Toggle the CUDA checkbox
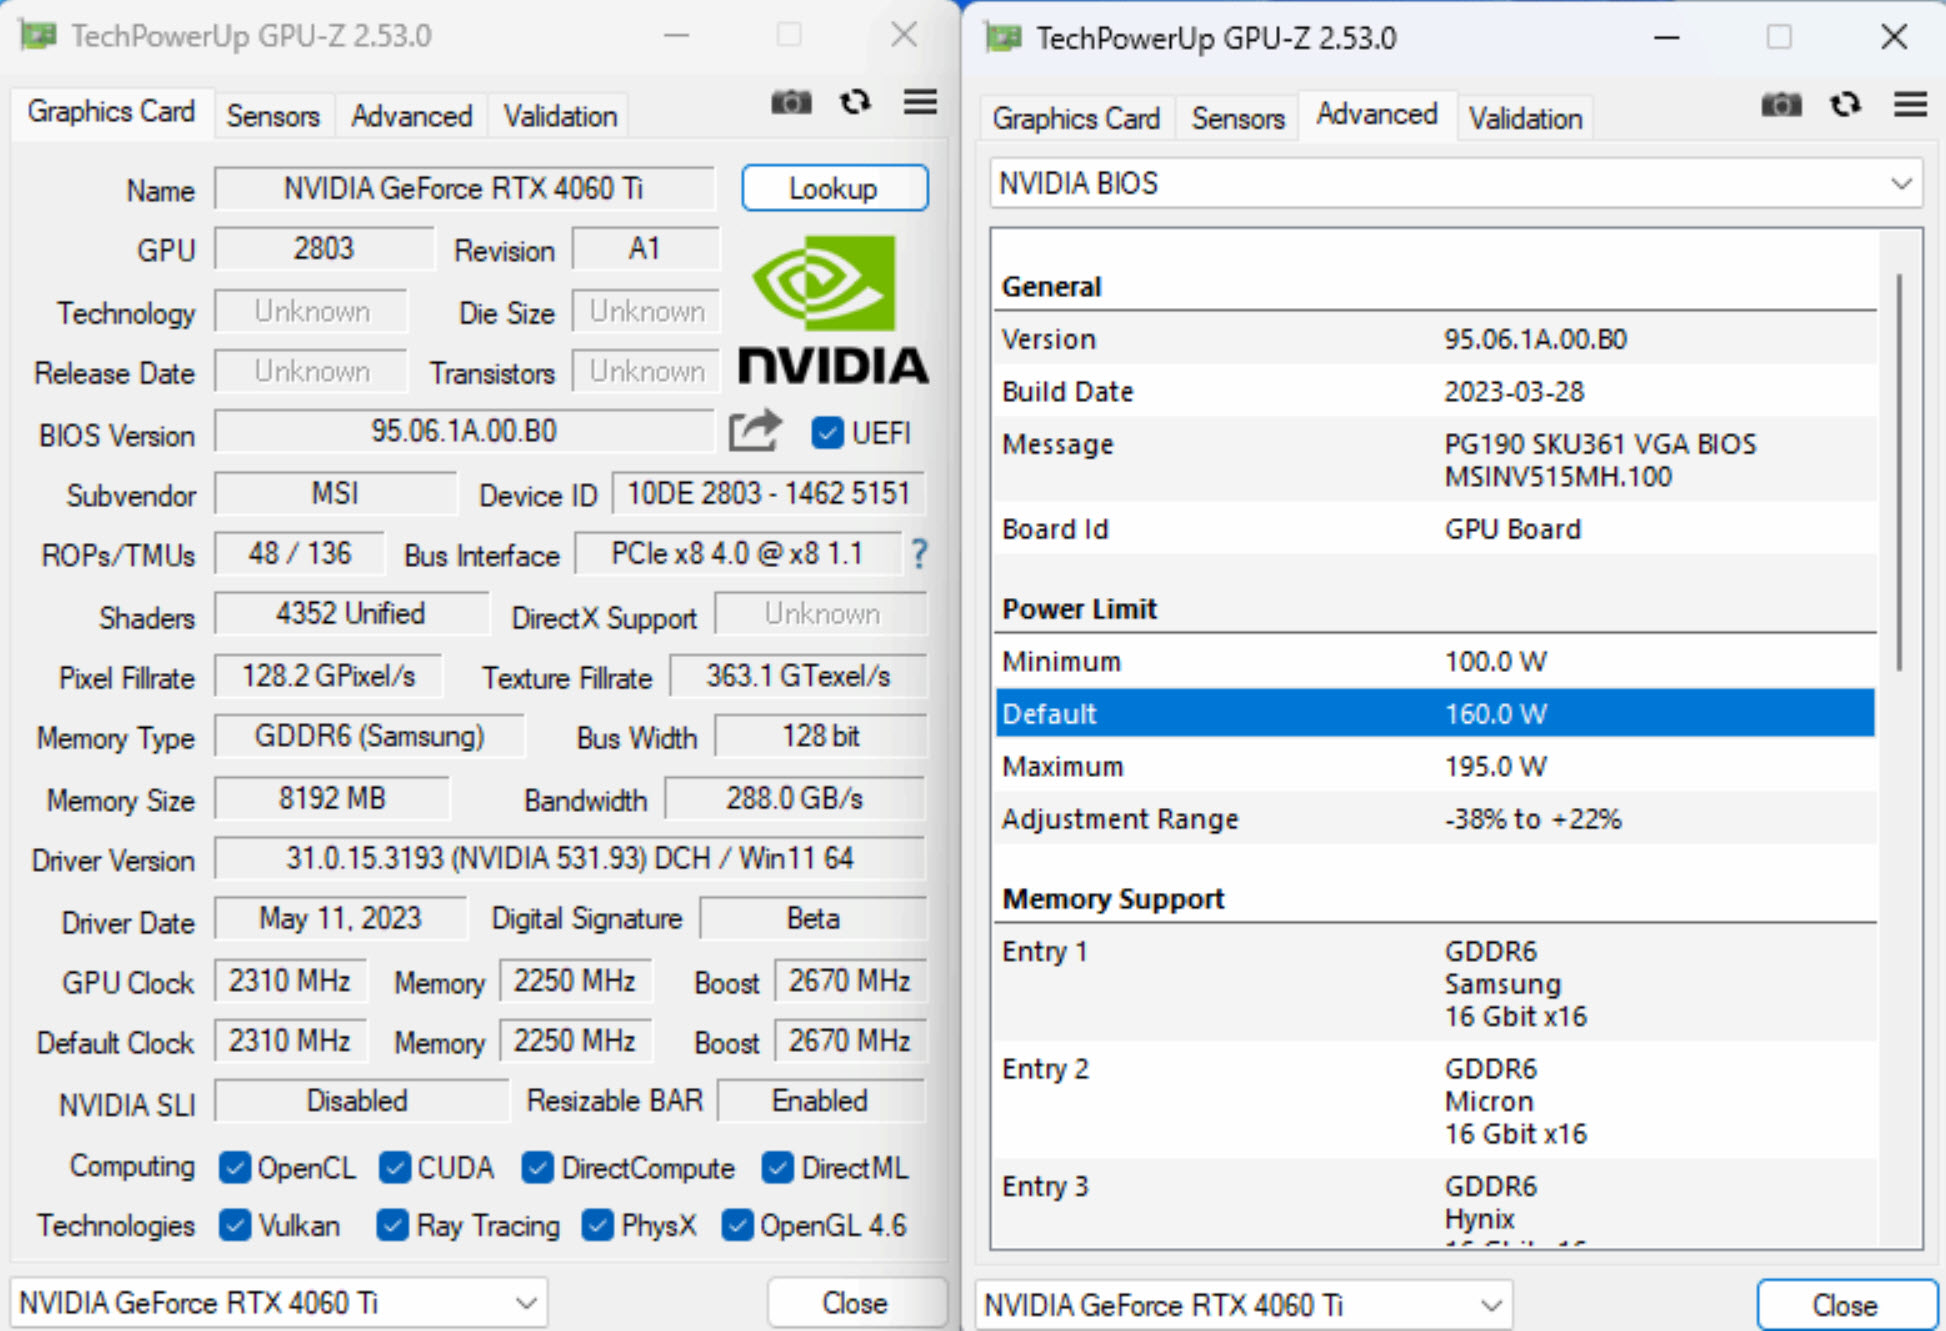1946x1331 pixels. pyautogui.click(x=395, y=1167)
